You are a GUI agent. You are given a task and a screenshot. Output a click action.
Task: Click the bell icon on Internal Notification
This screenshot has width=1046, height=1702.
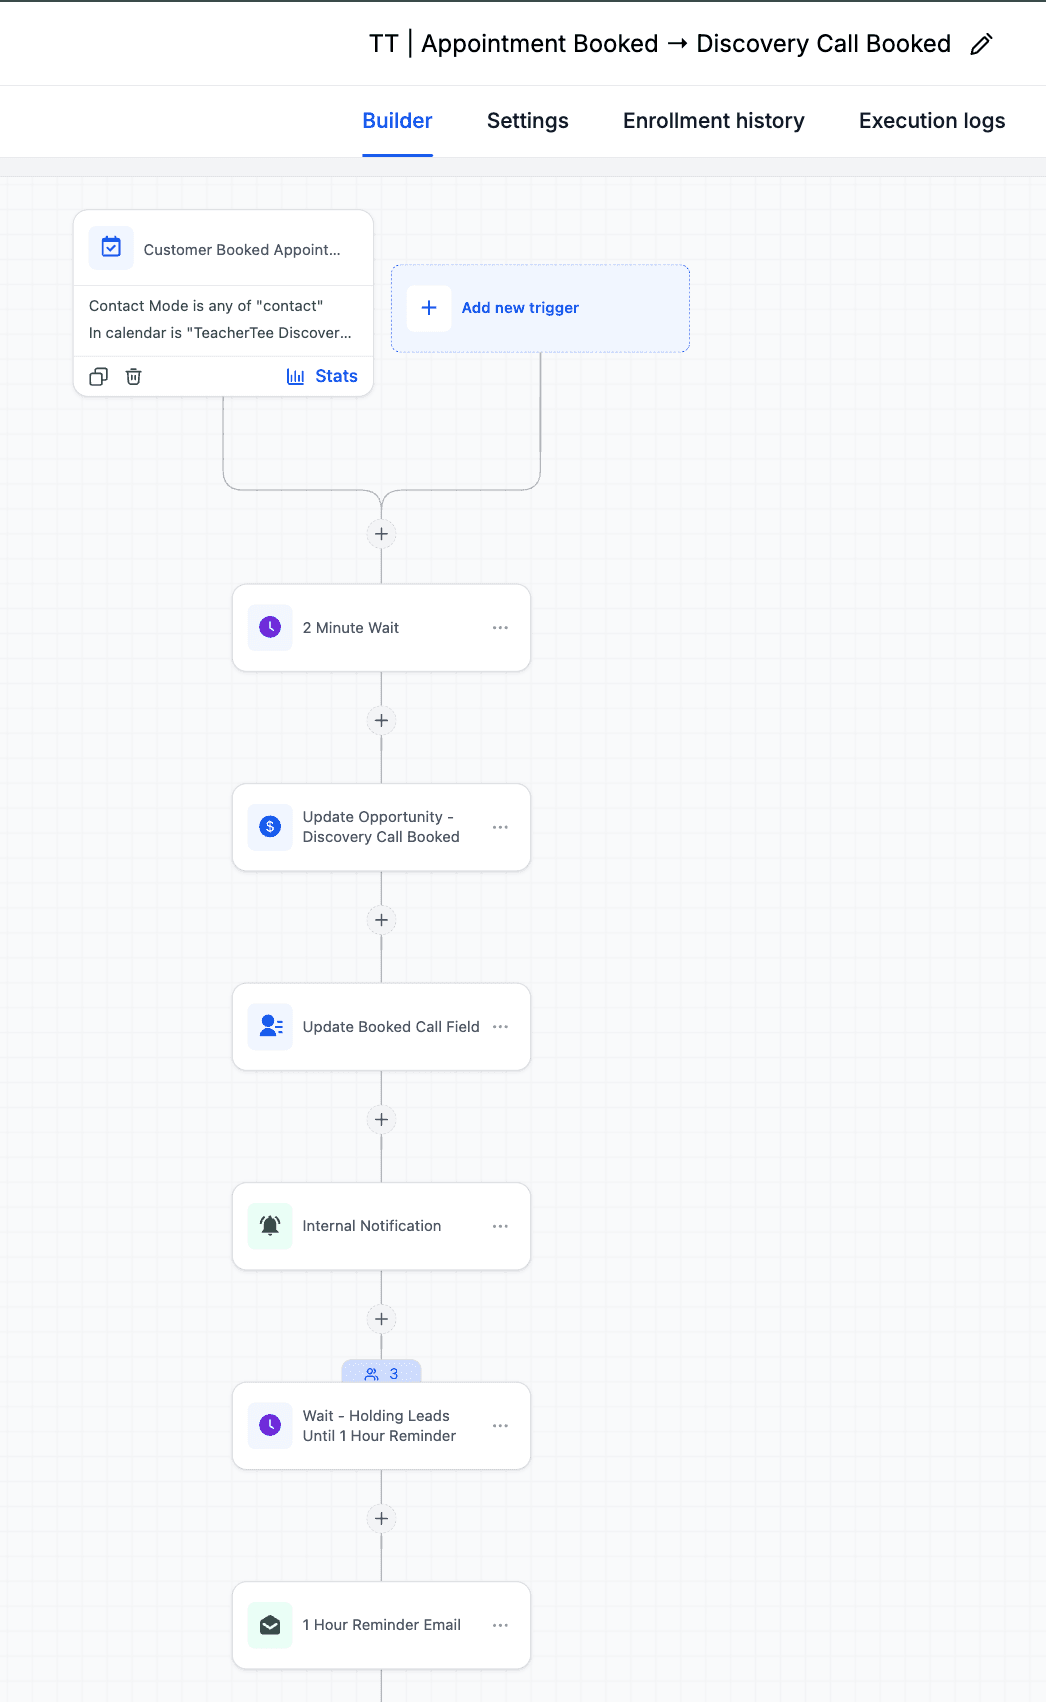(x=270, y=1226)
